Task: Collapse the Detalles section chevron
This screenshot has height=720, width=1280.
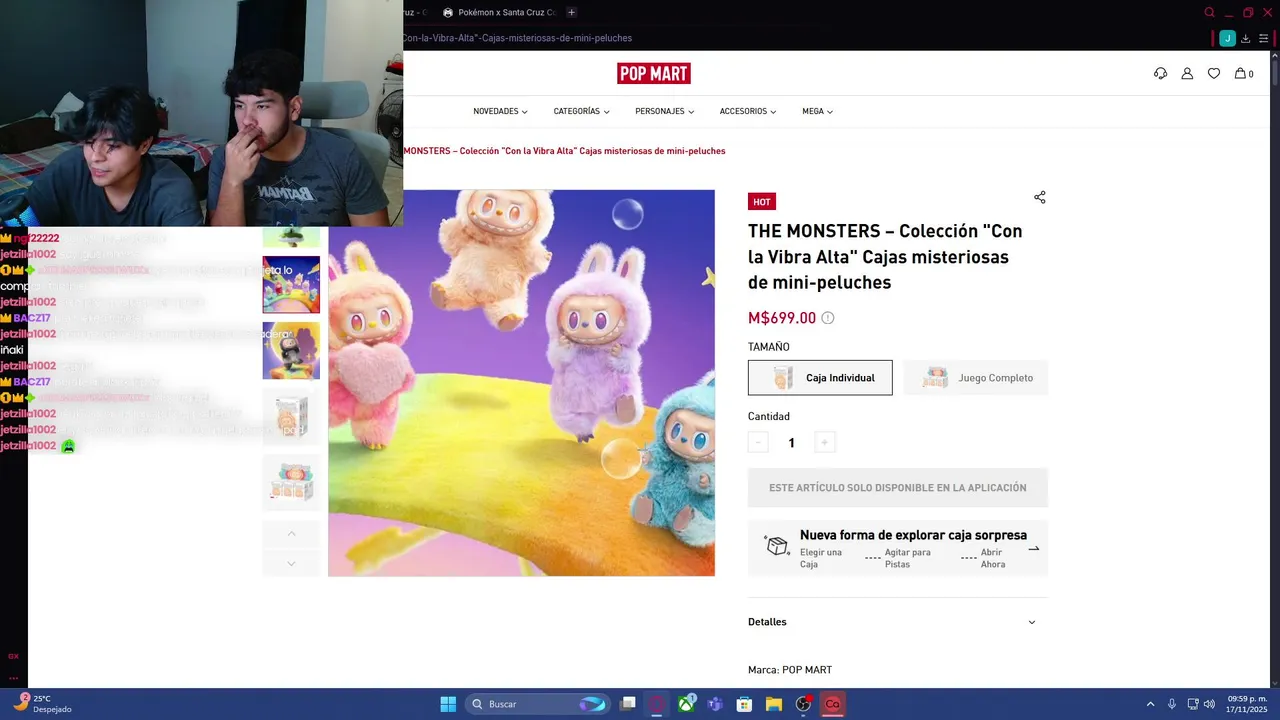Action: pos(1032,622)
